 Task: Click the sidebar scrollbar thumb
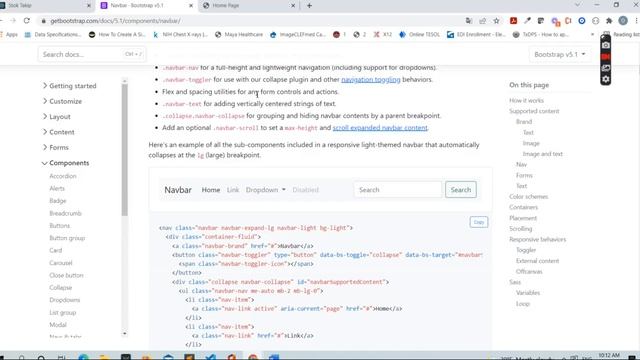coord(124,149)
